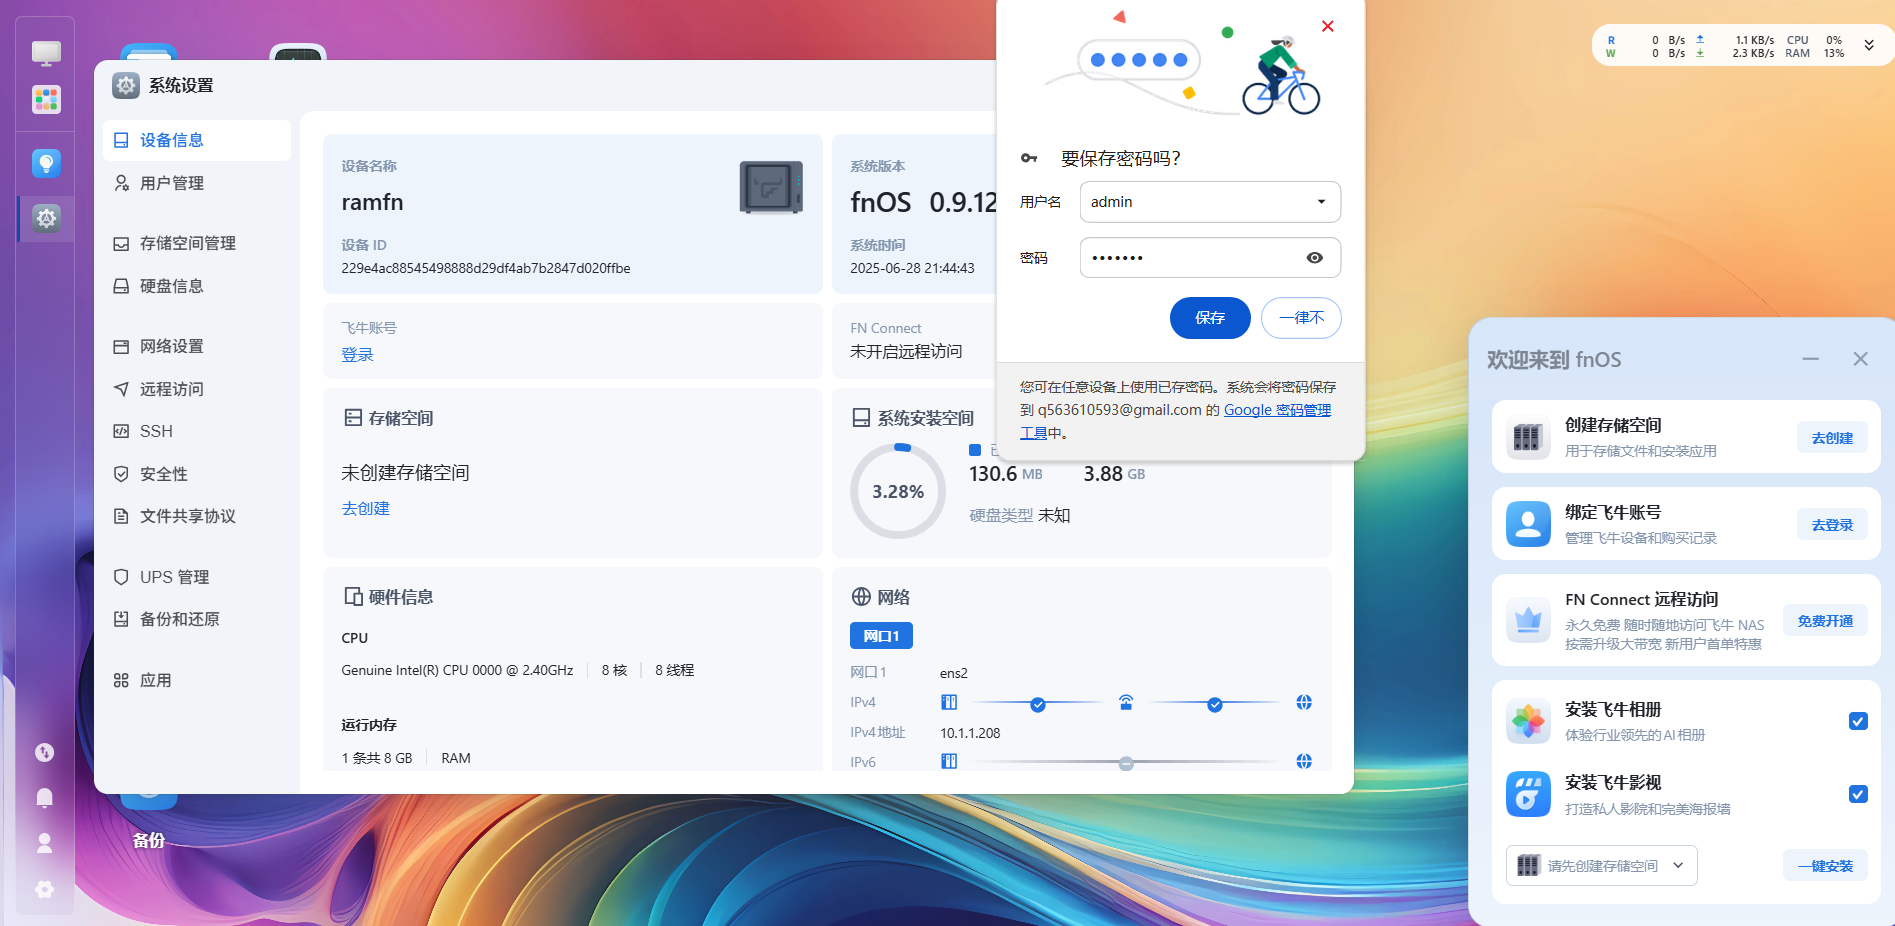The width and height of the screenshot is (1895, 926).
Task: Open 备份和还原 in settings sidebar
Action: coord(197,619)
